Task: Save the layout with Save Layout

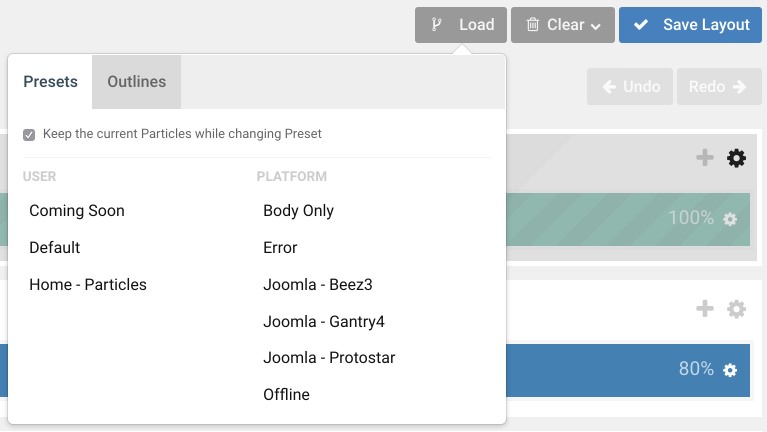Action: click(x=690, y=25)
